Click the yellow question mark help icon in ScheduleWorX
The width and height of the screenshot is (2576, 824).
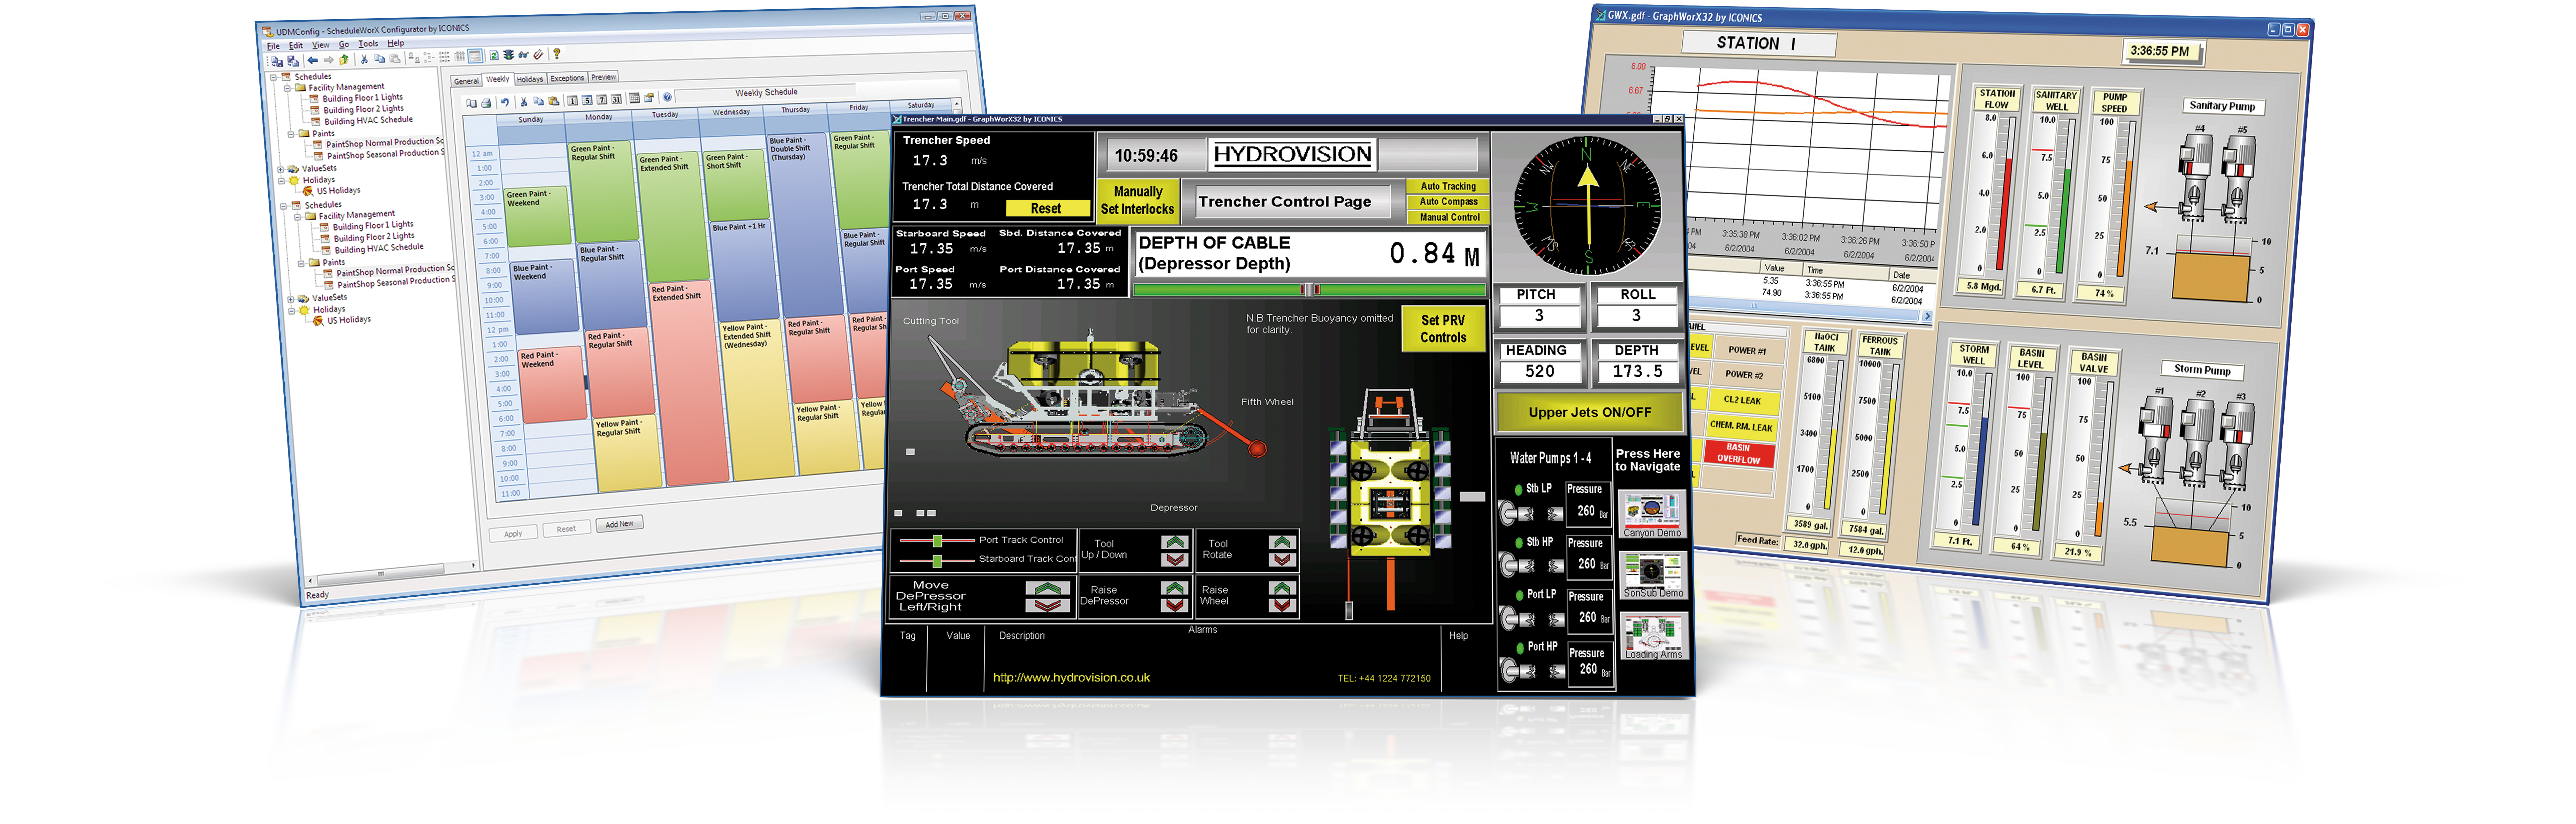pyautogui.click(x=557, y=54)
